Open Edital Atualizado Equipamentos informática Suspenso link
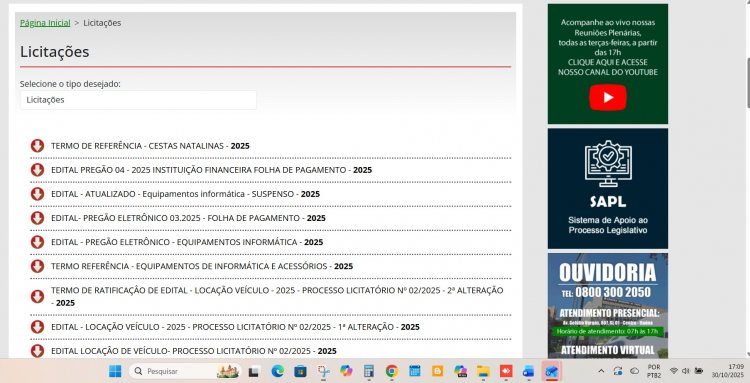Viewport: 750px width, 383px height. click(x=186, y=194)
